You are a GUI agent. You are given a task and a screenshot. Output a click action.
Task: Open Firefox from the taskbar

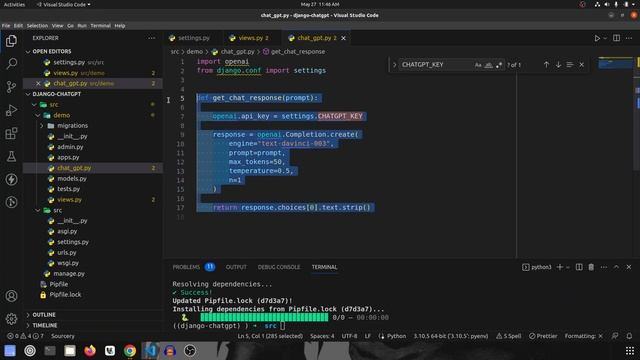point(90,351)
